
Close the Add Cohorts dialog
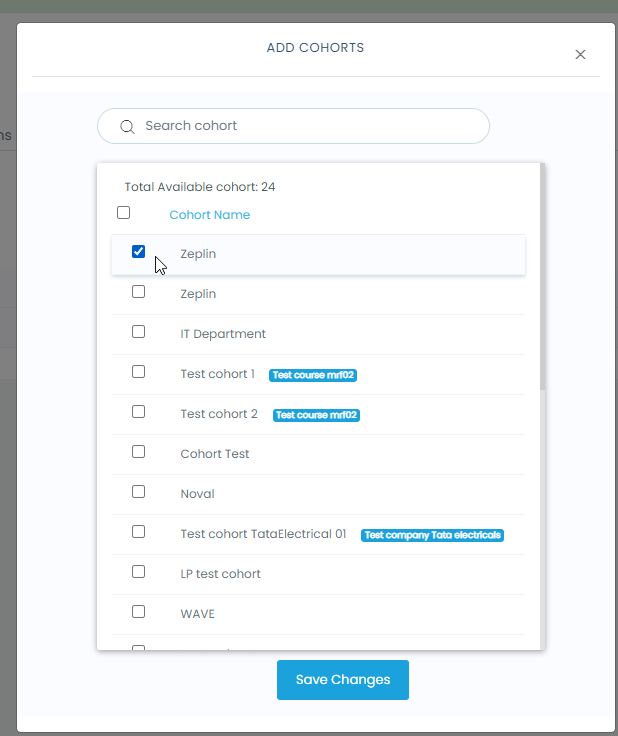point(580,55)
